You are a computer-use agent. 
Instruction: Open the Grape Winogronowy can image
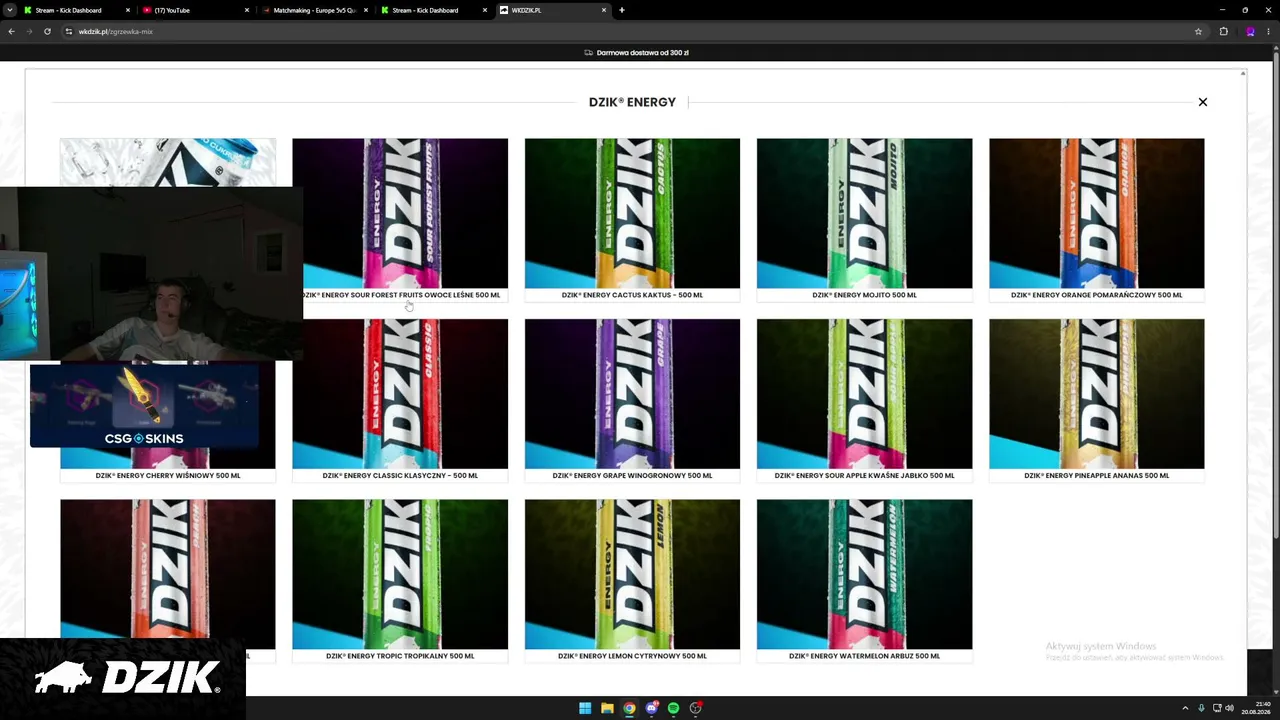[x=632, y=394]
